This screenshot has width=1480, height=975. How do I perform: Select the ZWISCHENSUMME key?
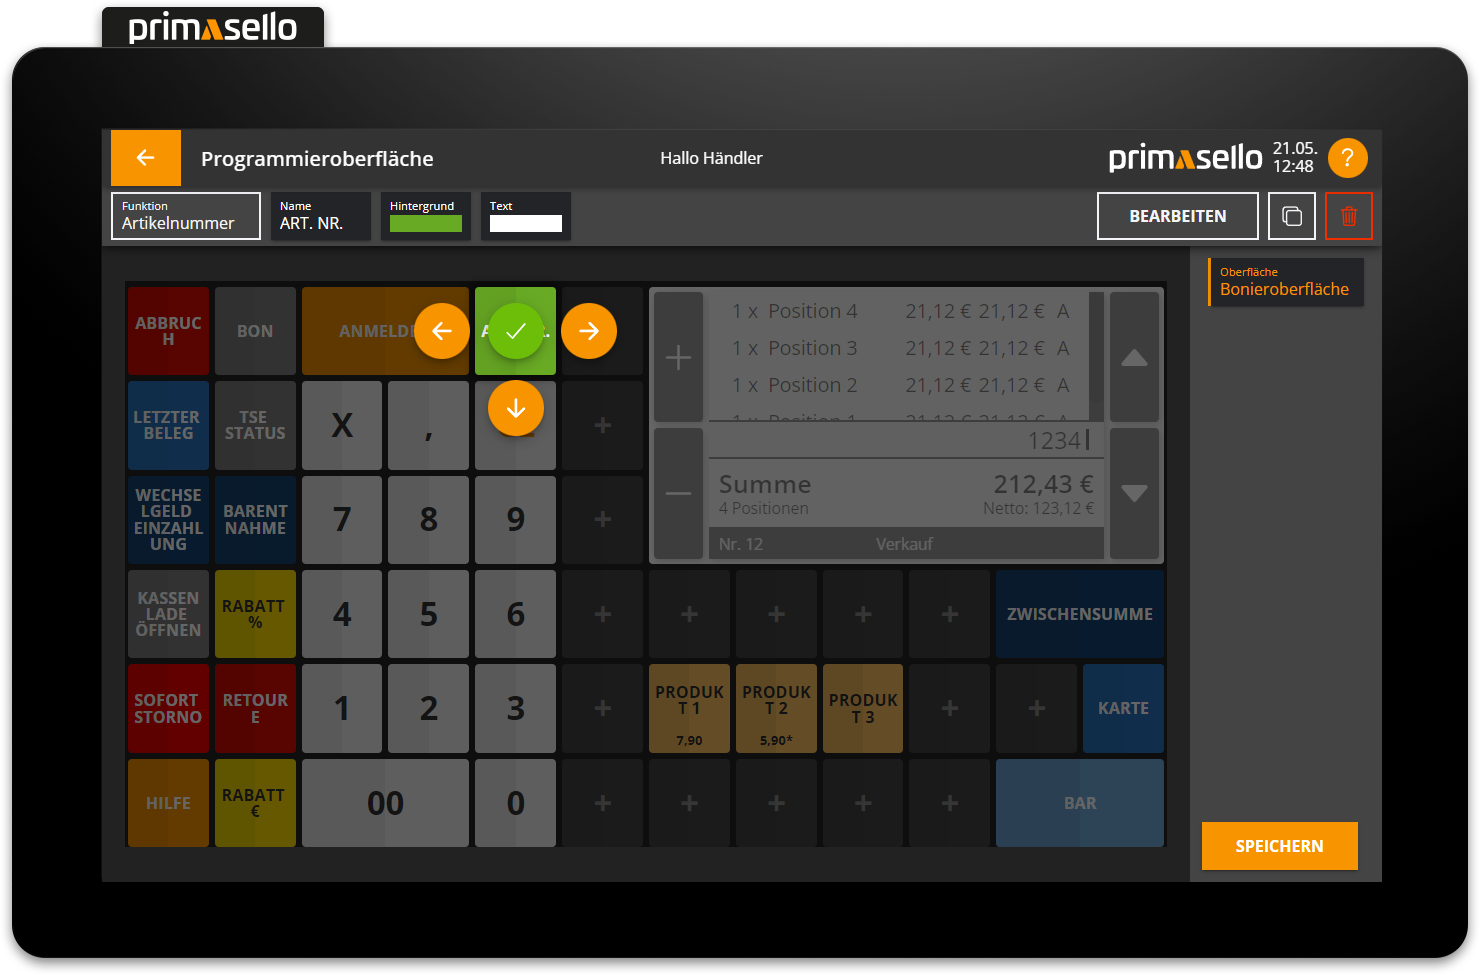point(1079,614)
